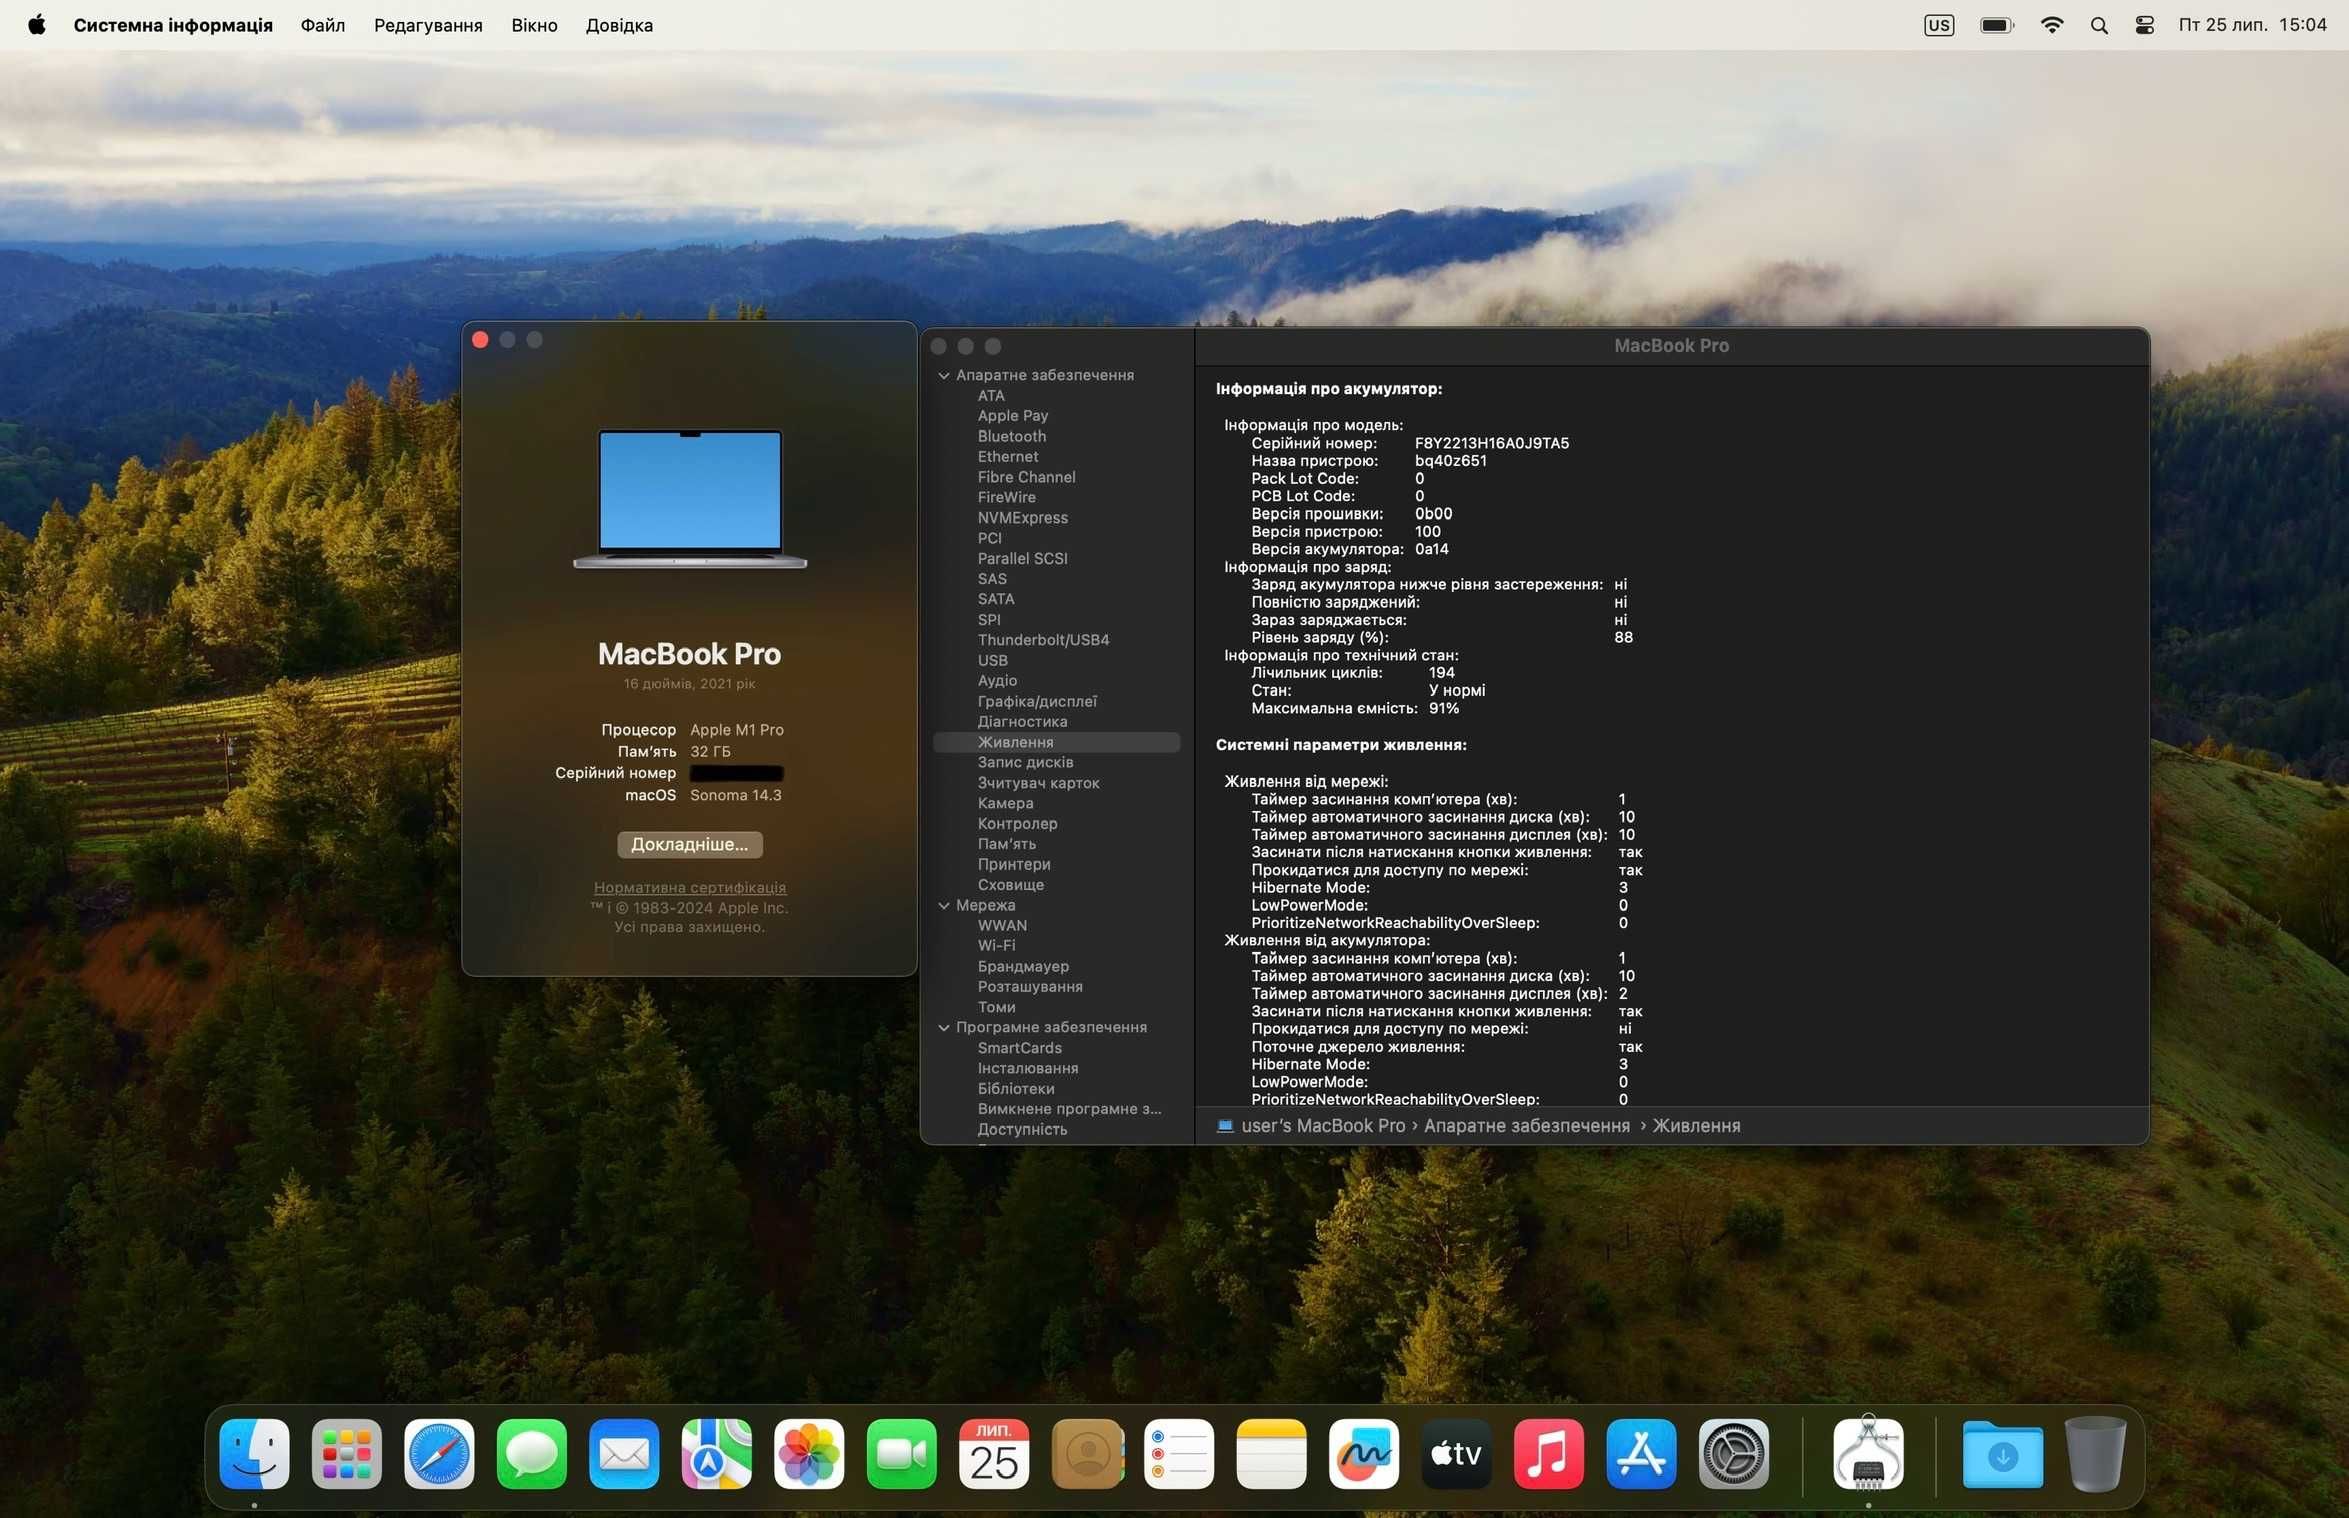Viewport: 2349px width, 1518px height.
Task: Open battery status in menu bar
Action: pos(1996,25)
